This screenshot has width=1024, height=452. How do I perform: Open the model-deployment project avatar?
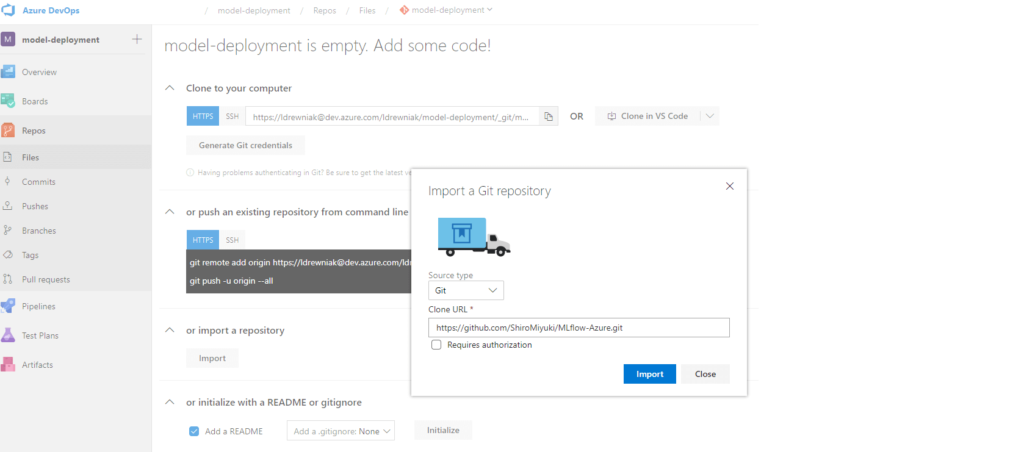click(8, 40)
